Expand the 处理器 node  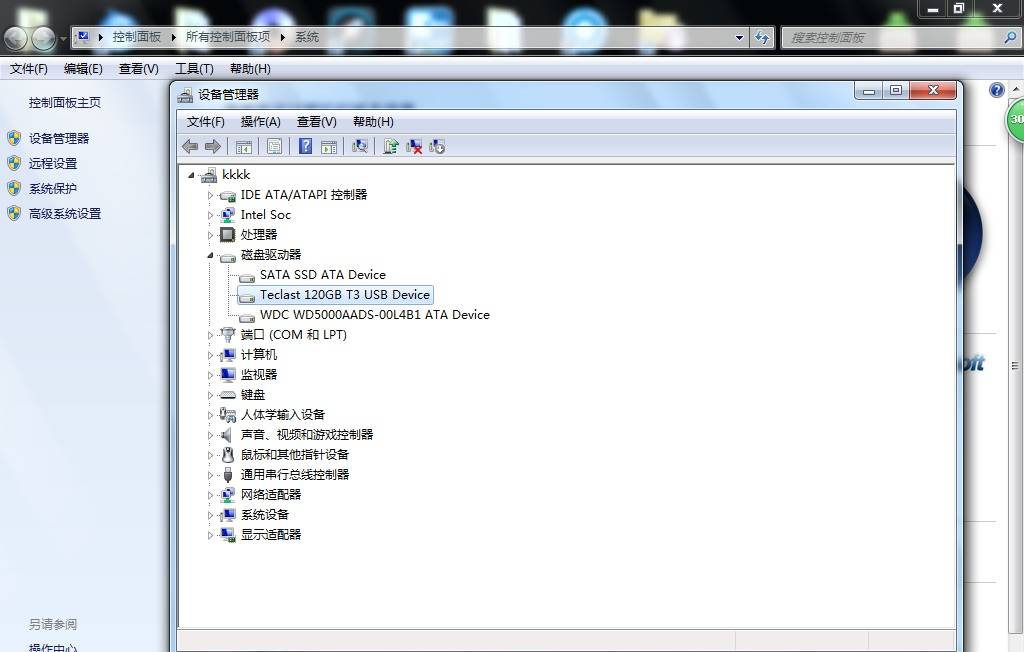click(210, 235)
